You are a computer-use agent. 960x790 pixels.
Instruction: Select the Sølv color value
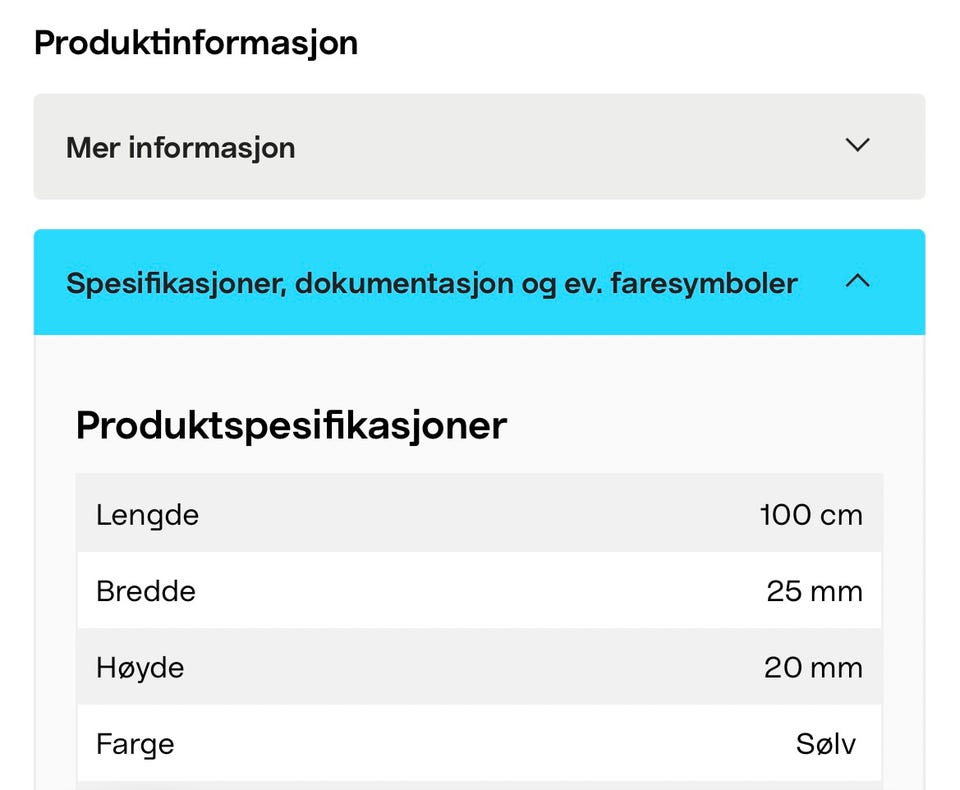[x=826, y=744]
